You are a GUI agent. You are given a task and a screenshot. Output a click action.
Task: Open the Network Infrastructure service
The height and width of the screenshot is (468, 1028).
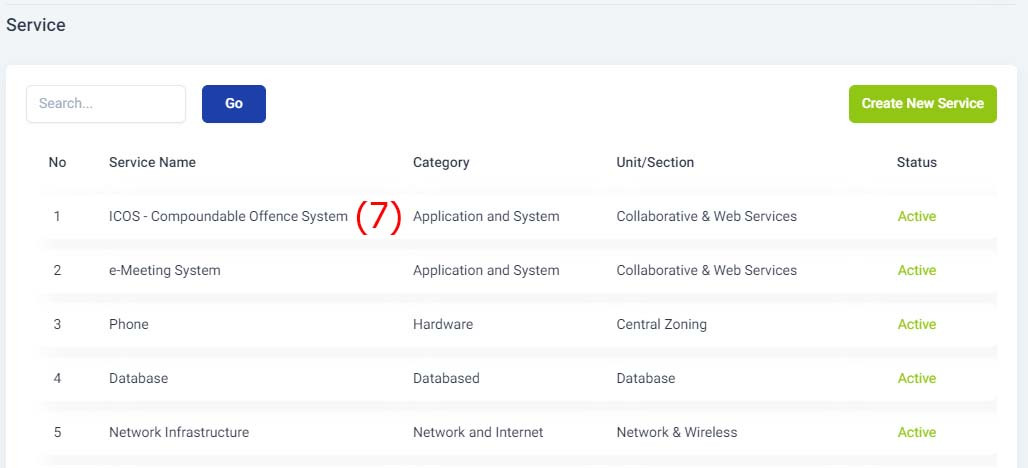179,433
